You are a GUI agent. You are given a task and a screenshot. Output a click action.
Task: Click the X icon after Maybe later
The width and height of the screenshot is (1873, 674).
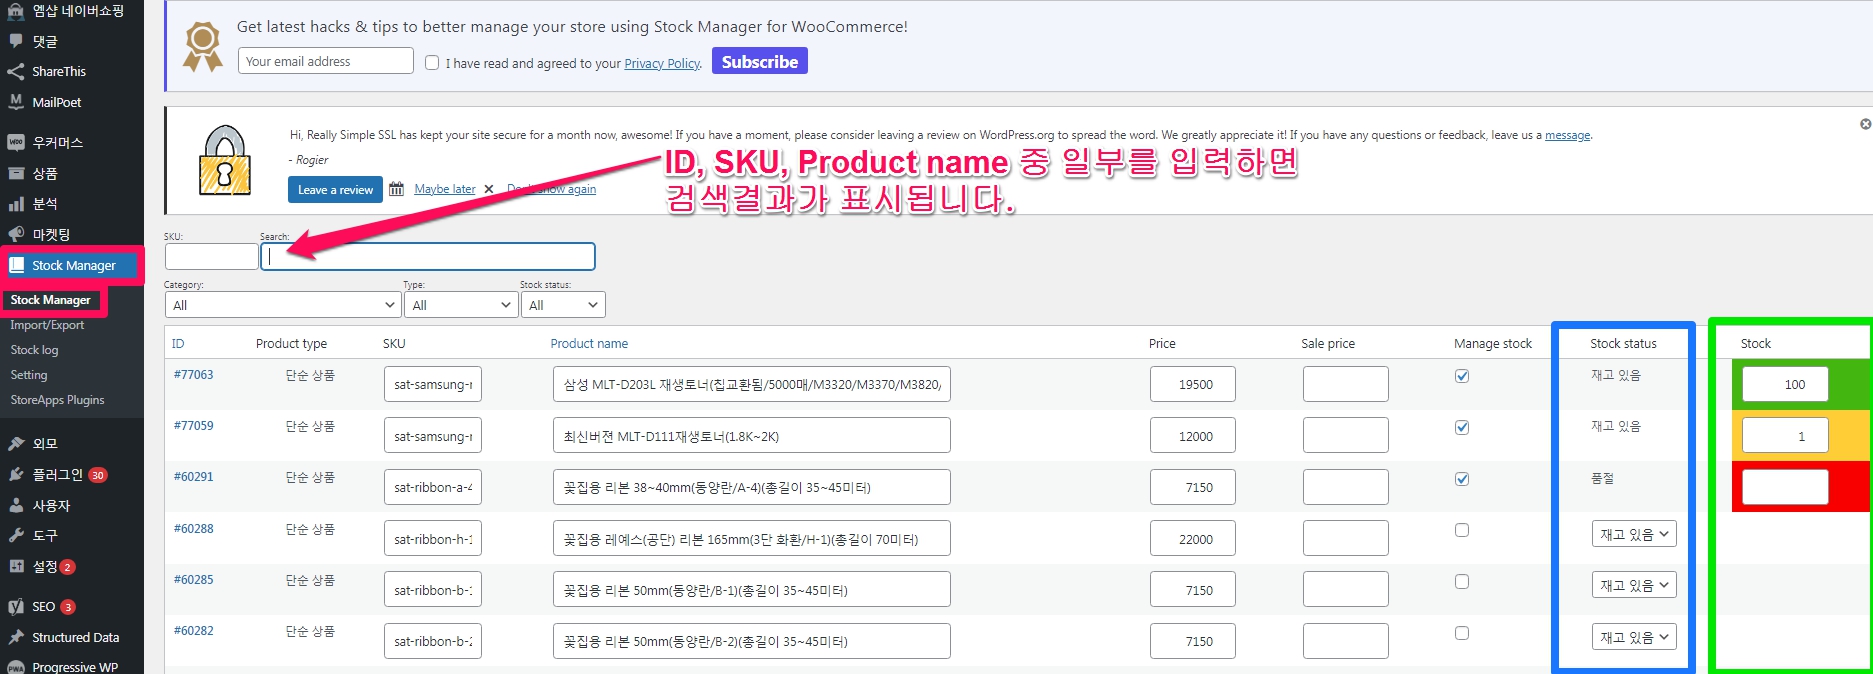point(488,189)
